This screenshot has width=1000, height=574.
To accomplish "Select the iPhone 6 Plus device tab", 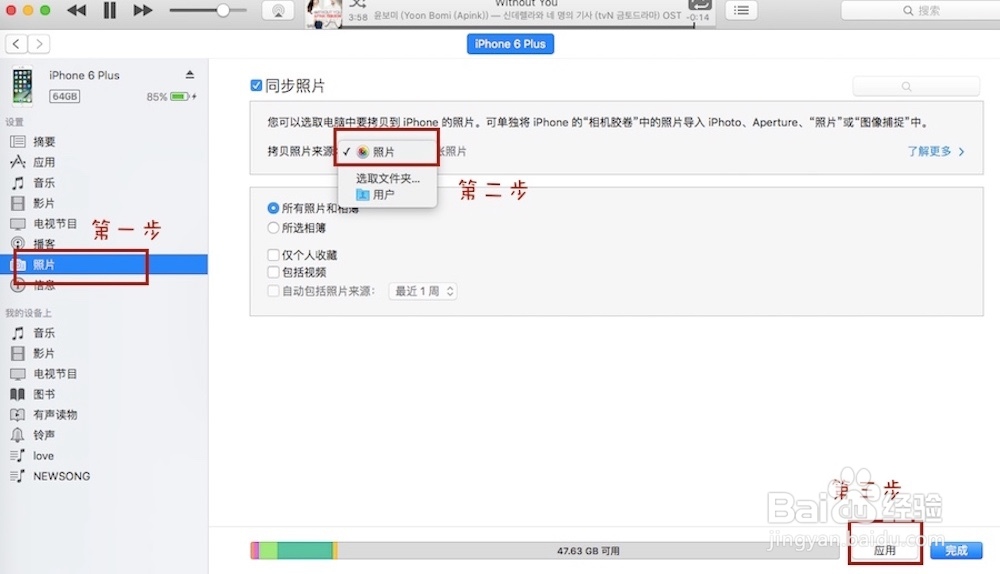I will [510, 44].
